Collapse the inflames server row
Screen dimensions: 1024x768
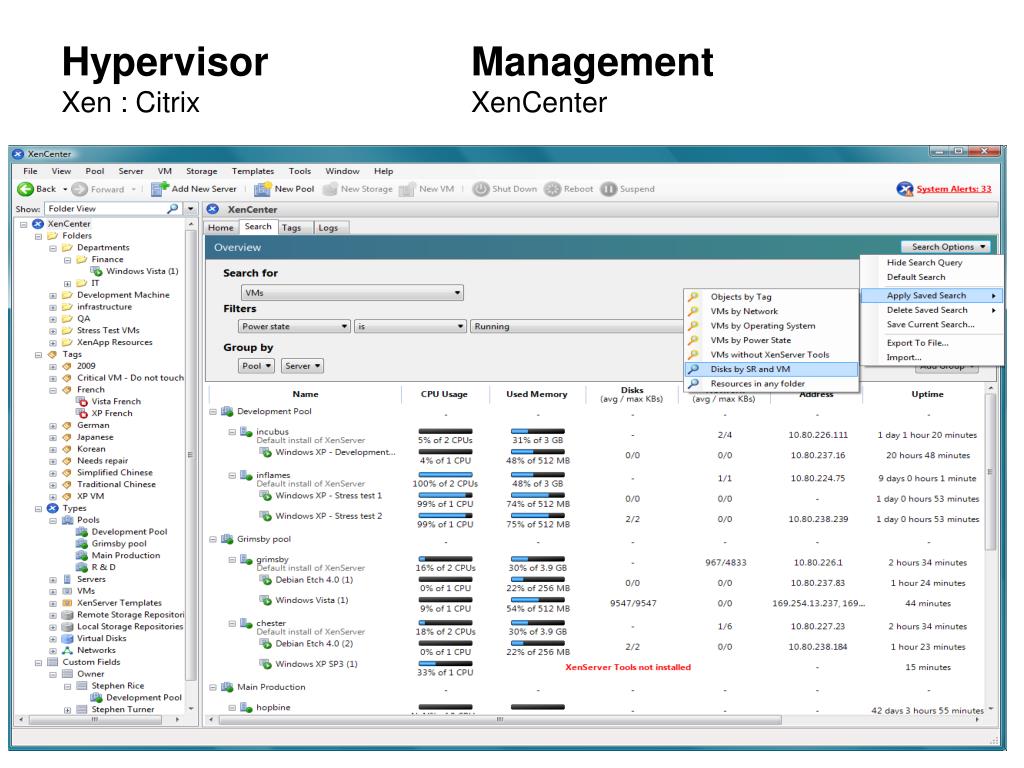[232, 476]
